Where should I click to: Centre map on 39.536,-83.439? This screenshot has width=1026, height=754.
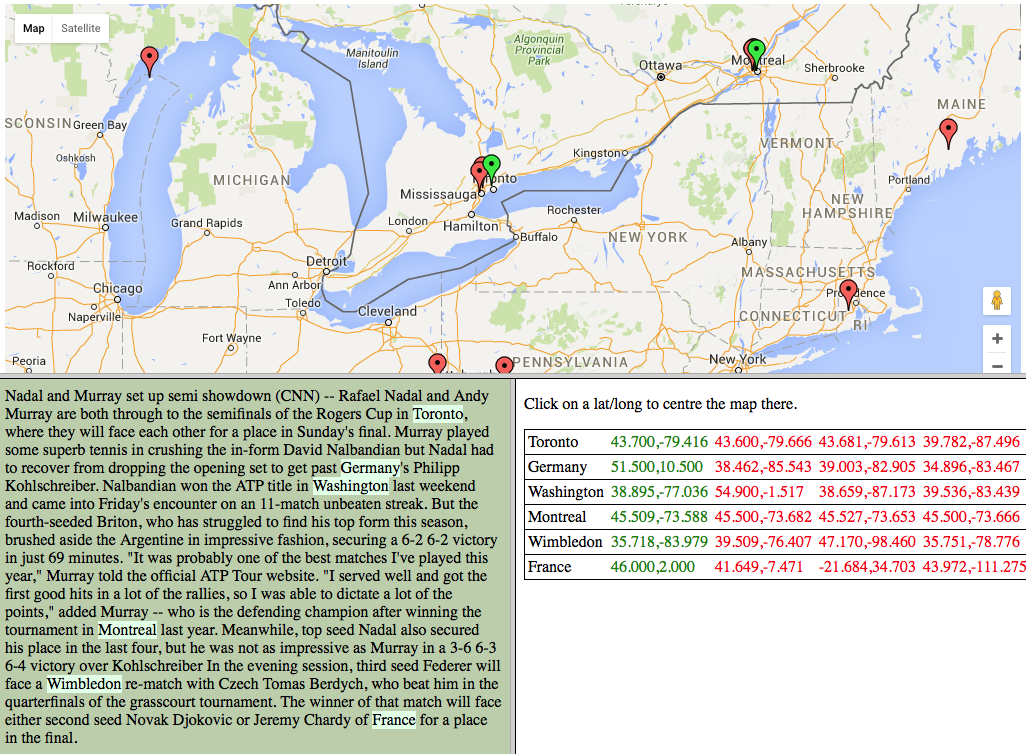(971, 492)
